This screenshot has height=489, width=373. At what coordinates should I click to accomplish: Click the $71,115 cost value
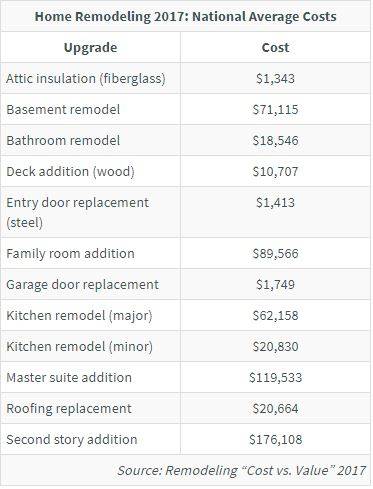click(x=275, y=110)
